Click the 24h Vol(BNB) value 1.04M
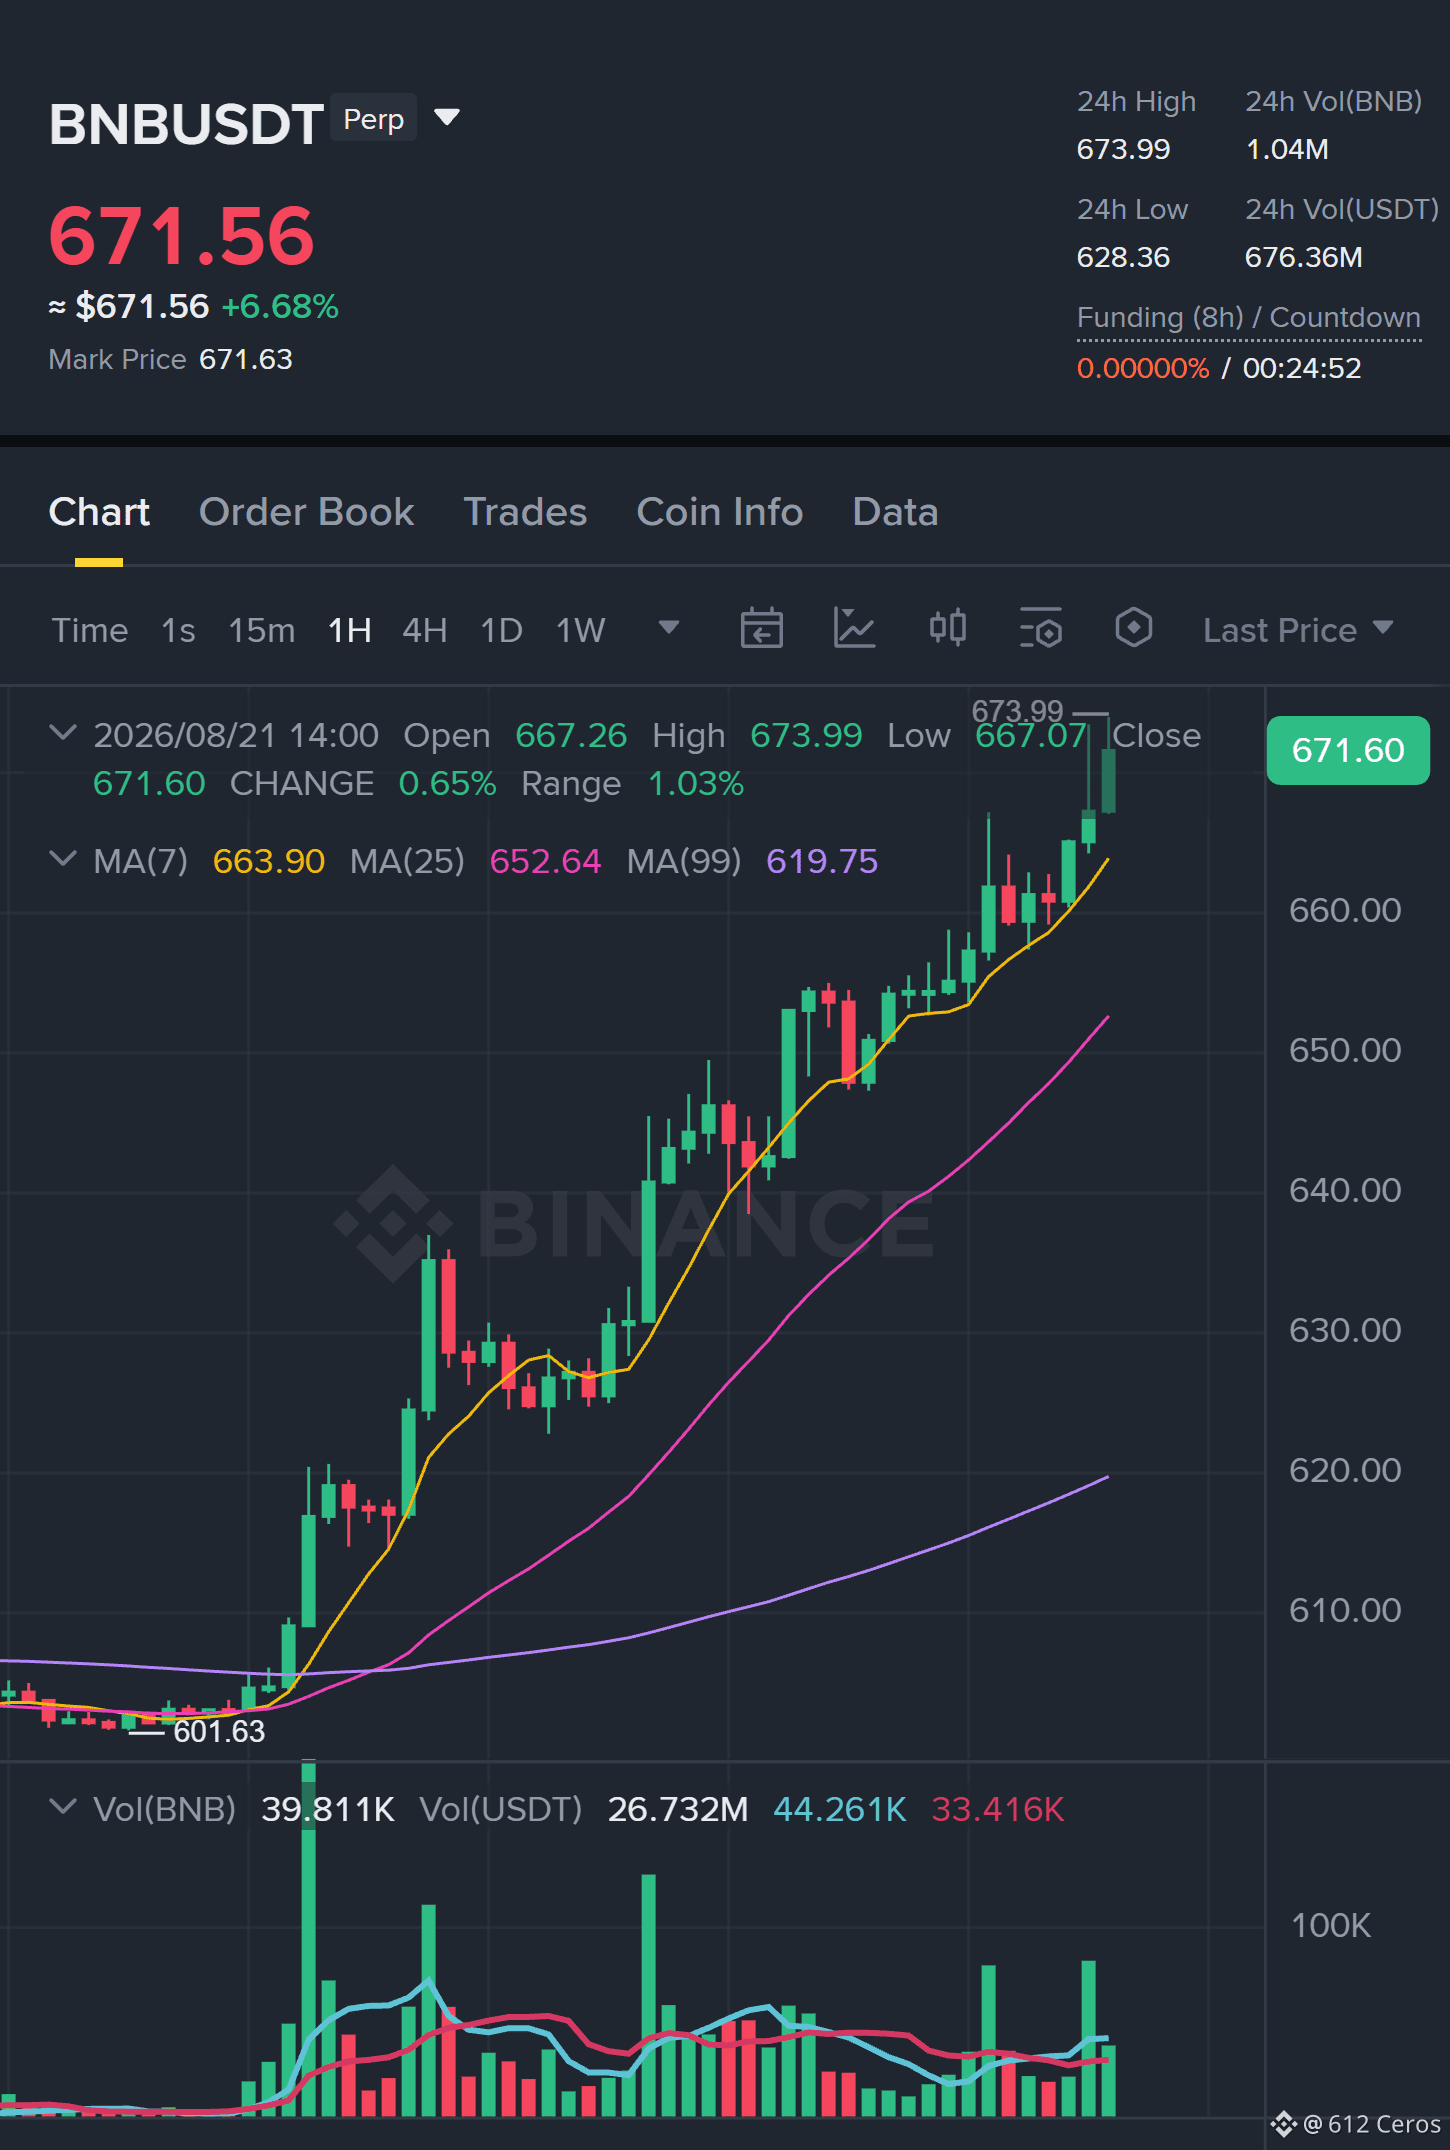The height and width of the screenshot is (2150, 1450). coord(1287,149)
